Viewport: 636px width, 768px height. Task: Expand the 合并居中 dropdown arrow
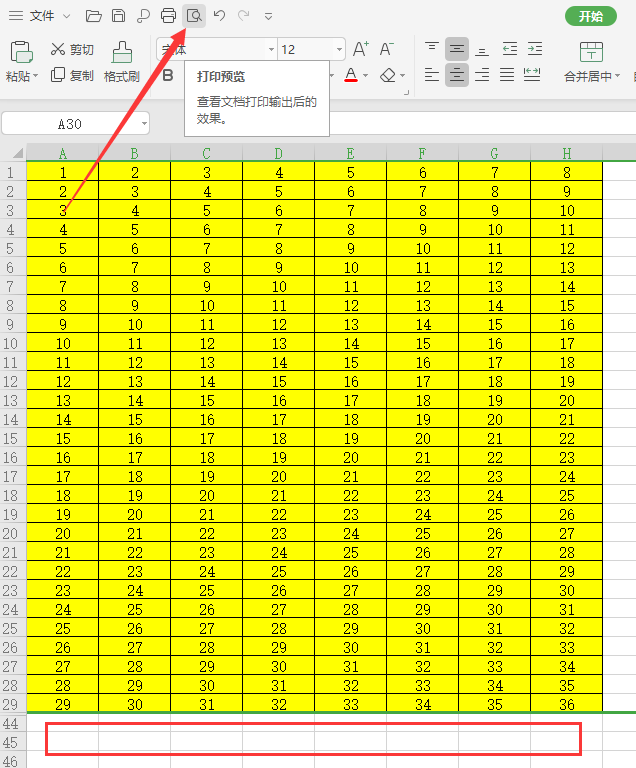(617, 76)
